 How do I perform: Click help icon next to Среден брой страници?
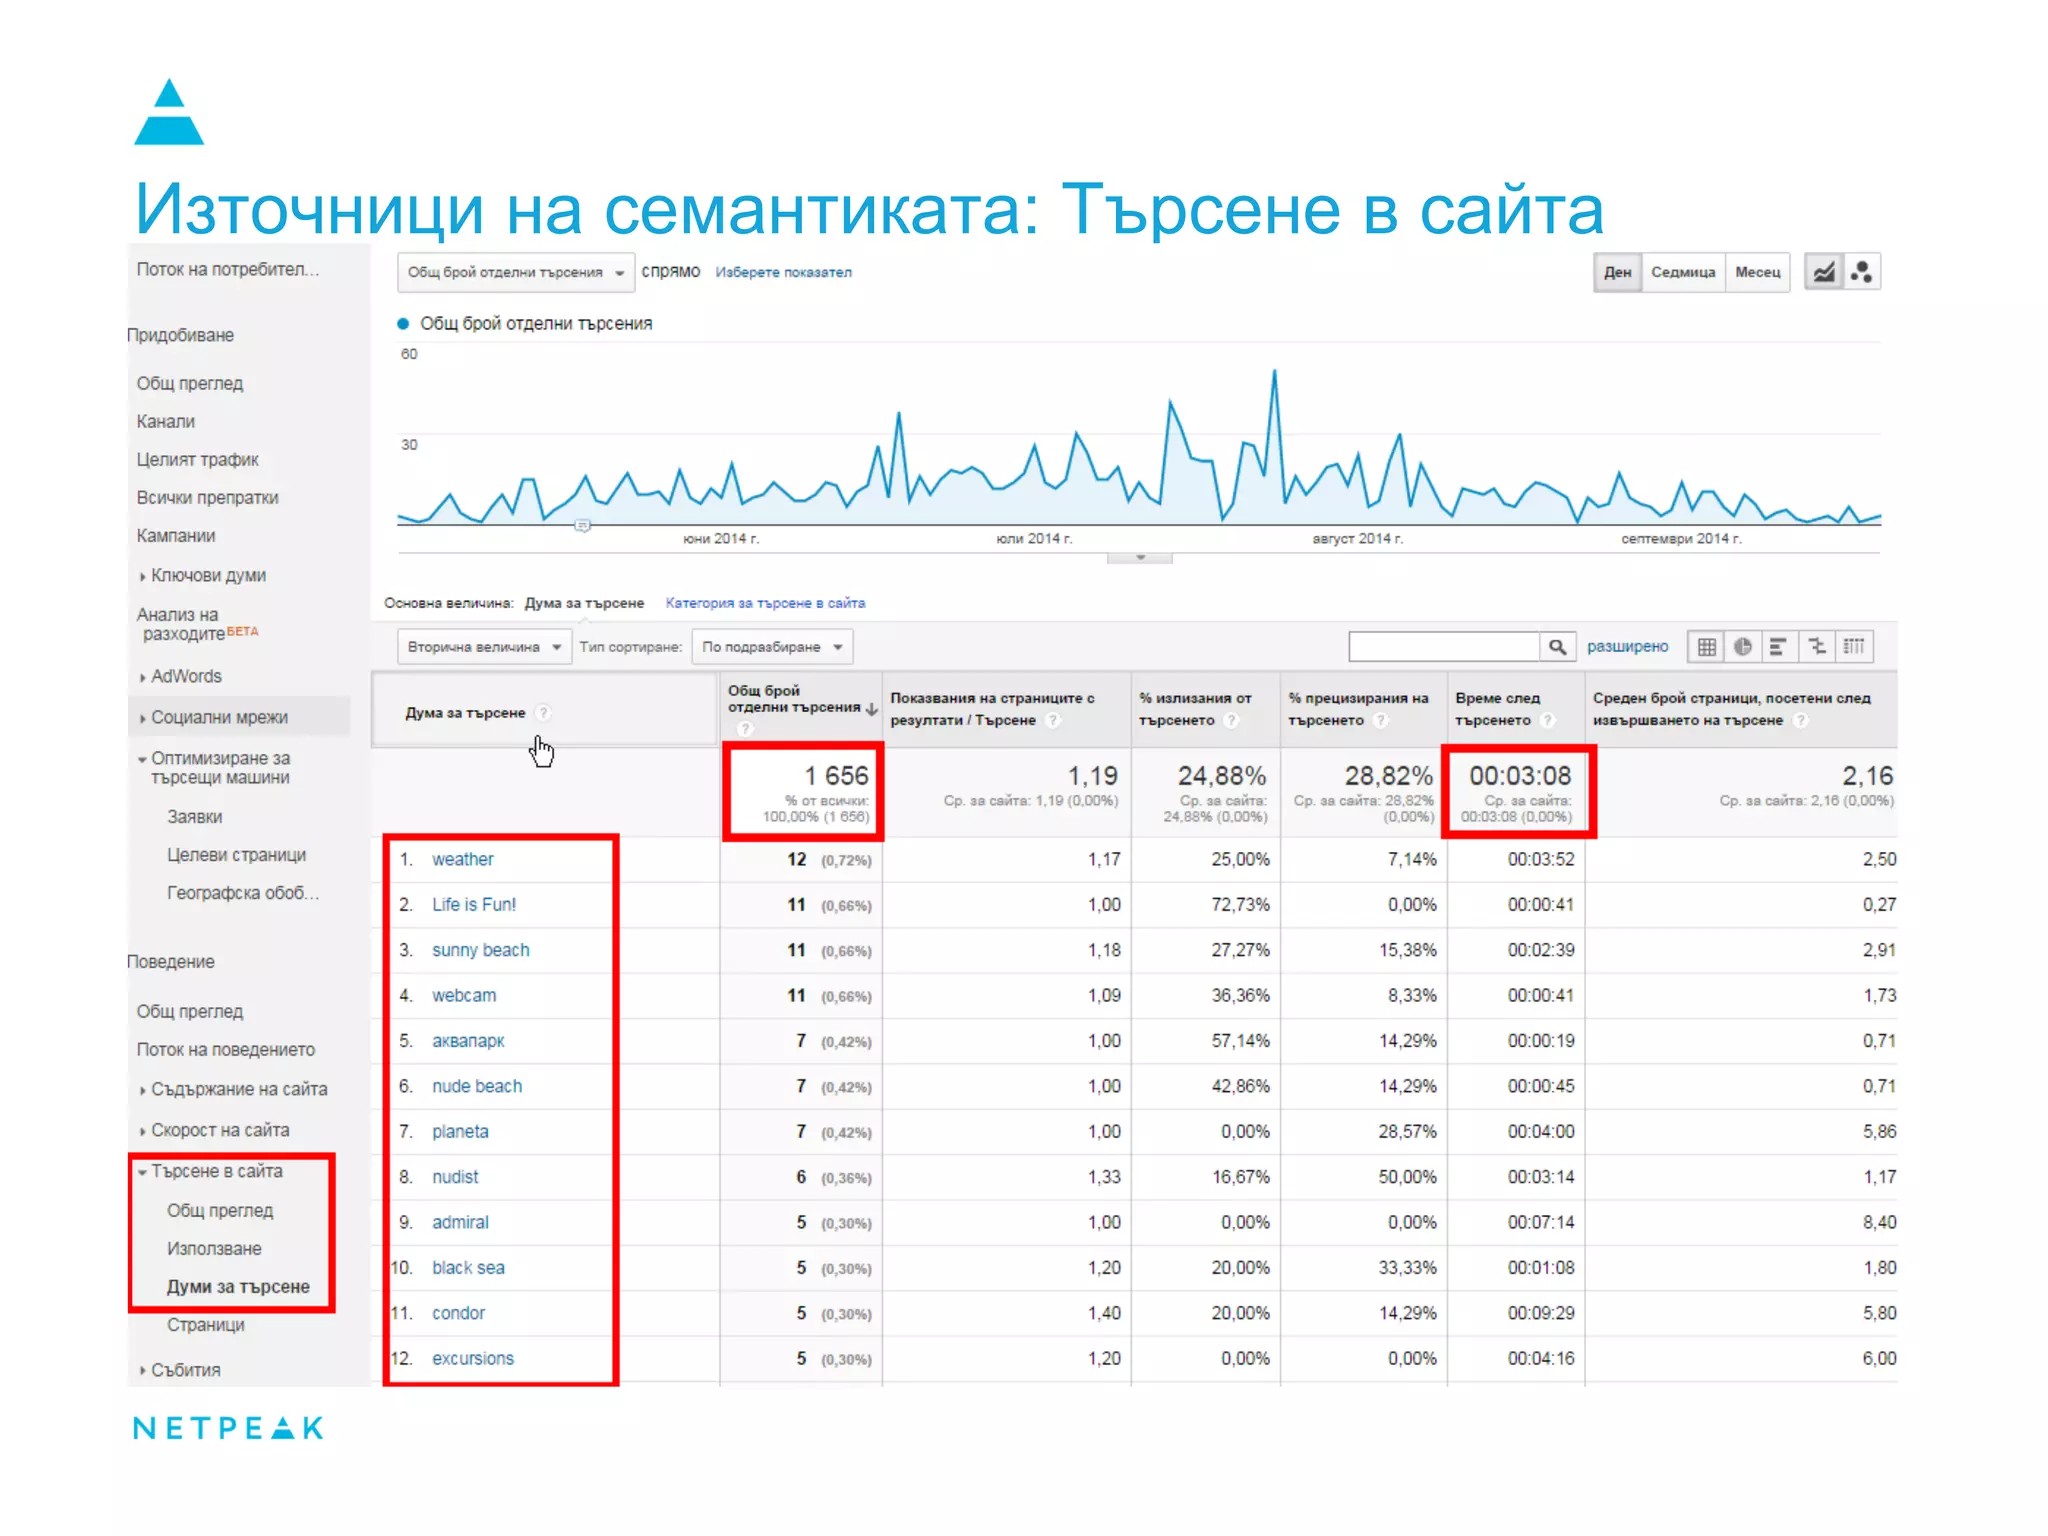point(1801,720)
